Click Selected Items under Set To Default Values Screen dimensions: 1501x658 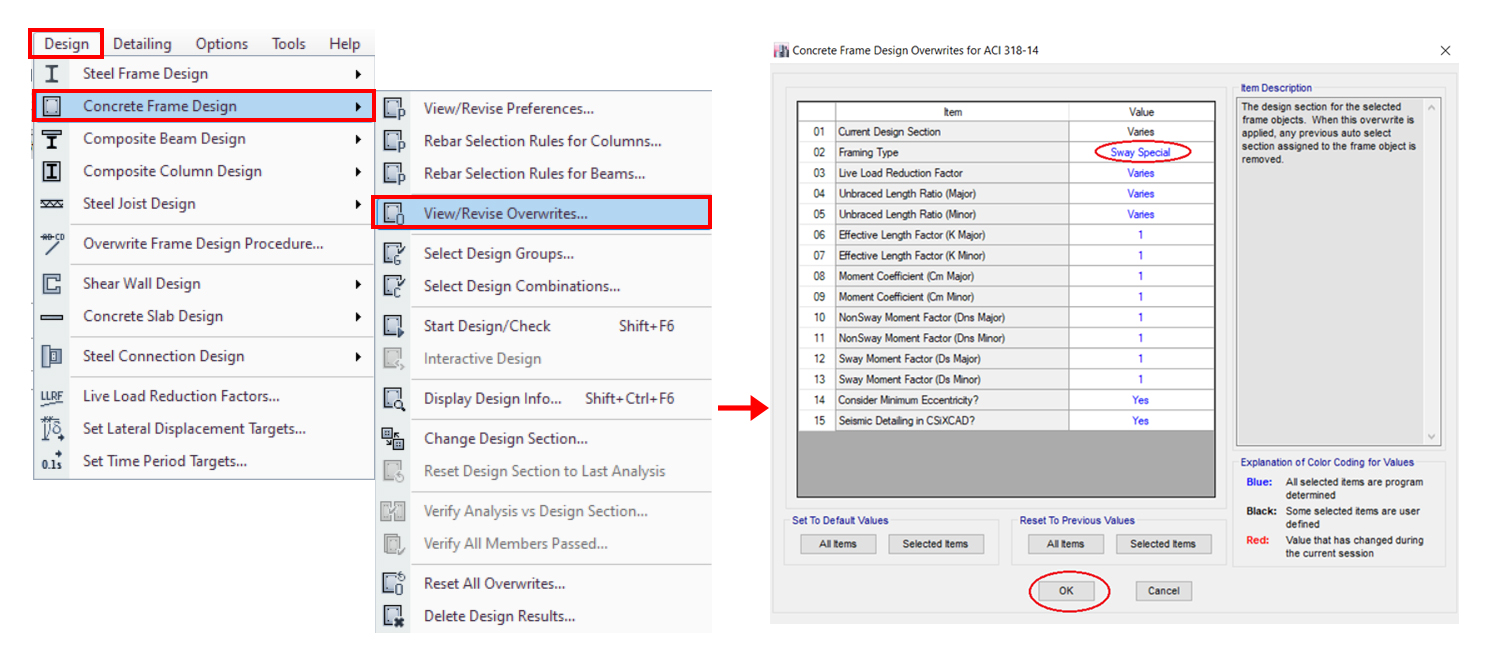coord(935,544)
